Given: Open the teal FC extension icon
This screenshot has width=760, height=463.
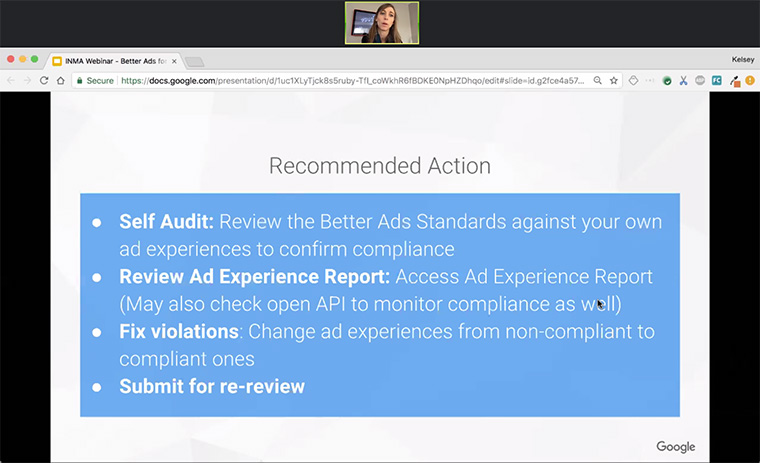Looking at the screenshot, I should [x=717, y=80].
